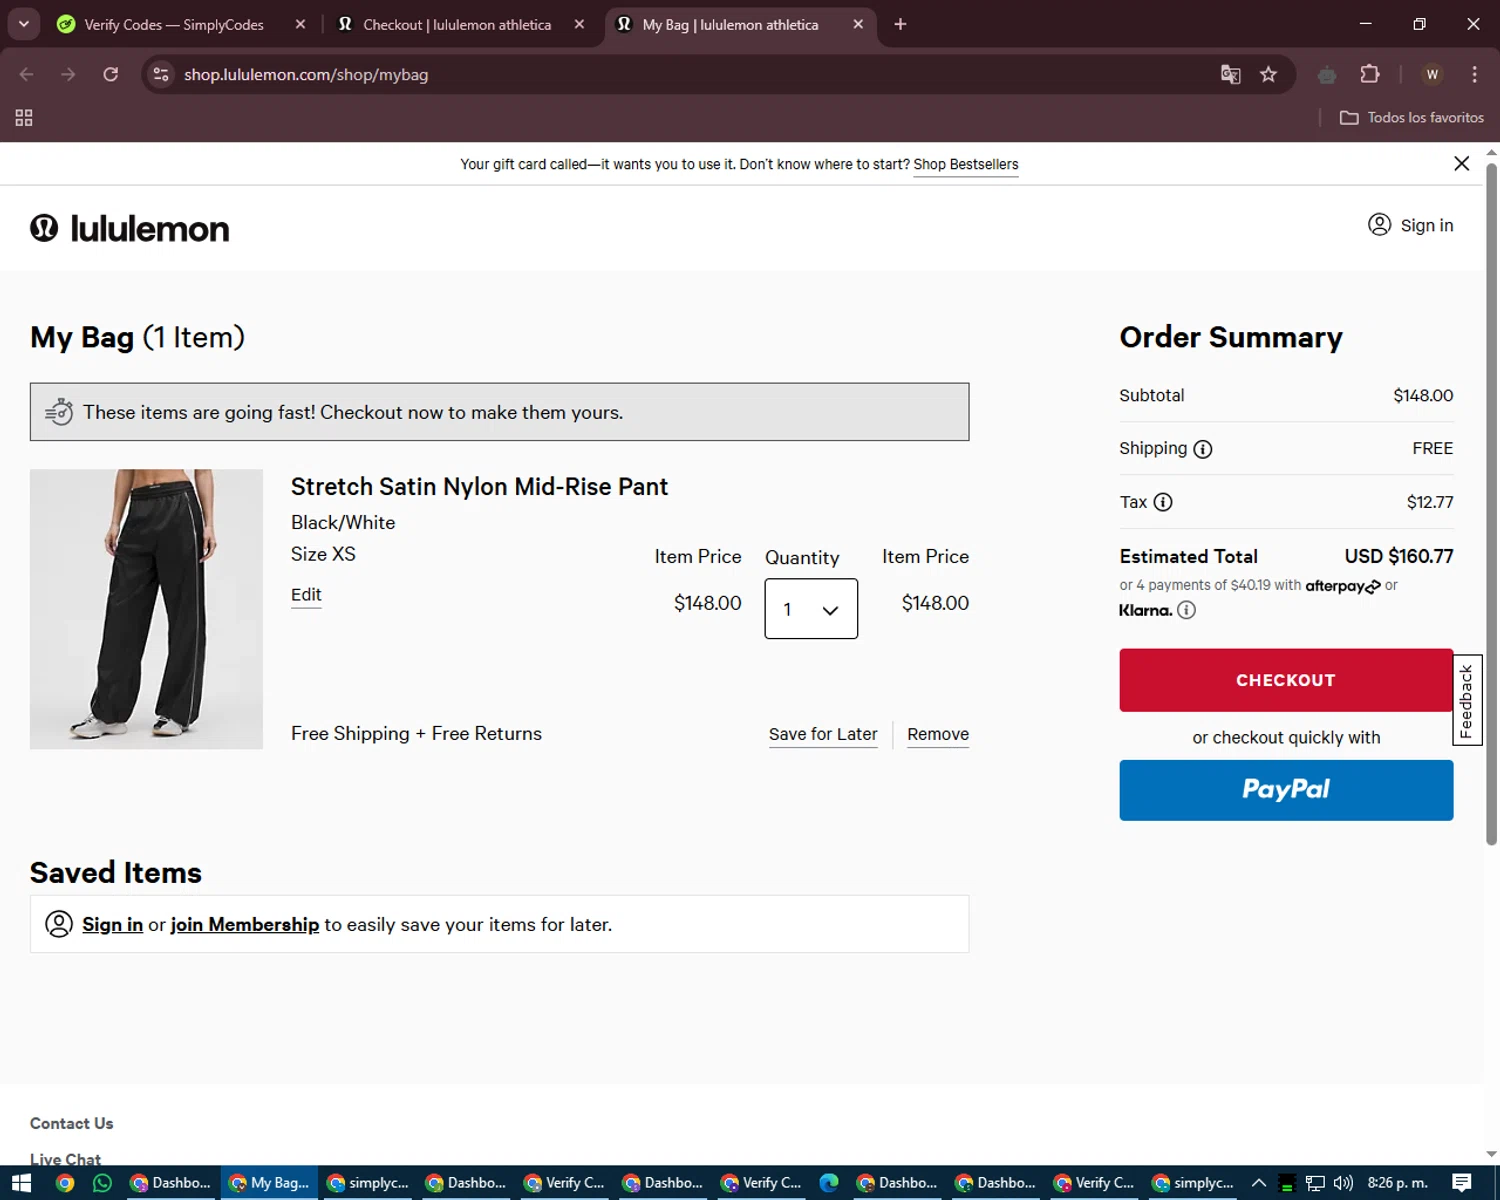Dismiss the gift card banner
This screenshot has width=1500, height=1200.
coord(1461,164)
